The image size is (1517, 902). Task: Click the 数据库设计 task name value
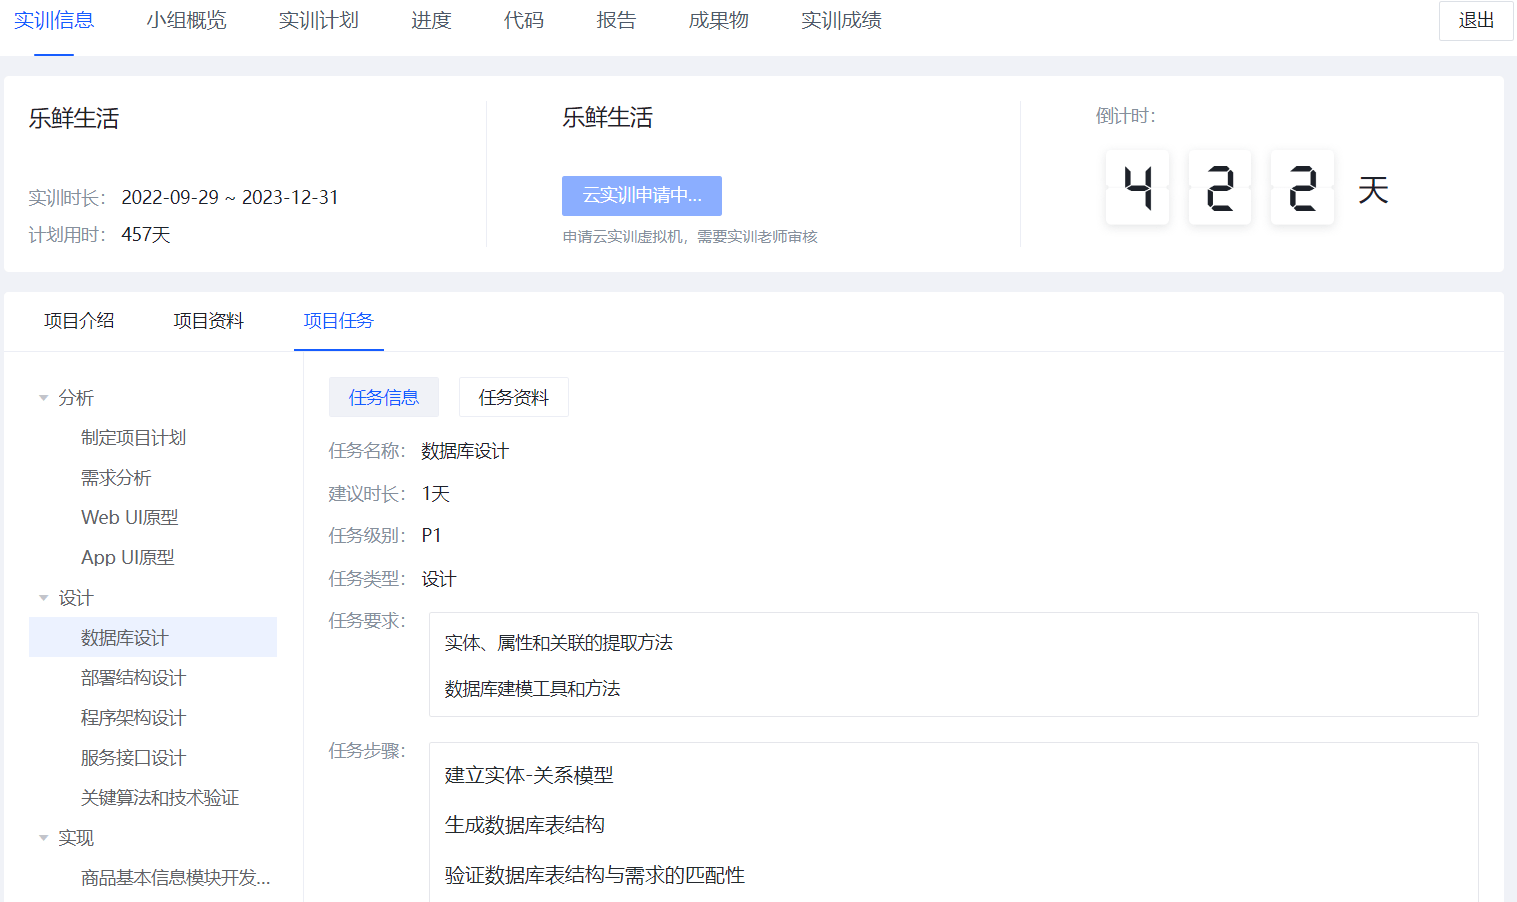click(x=465, y=451)
